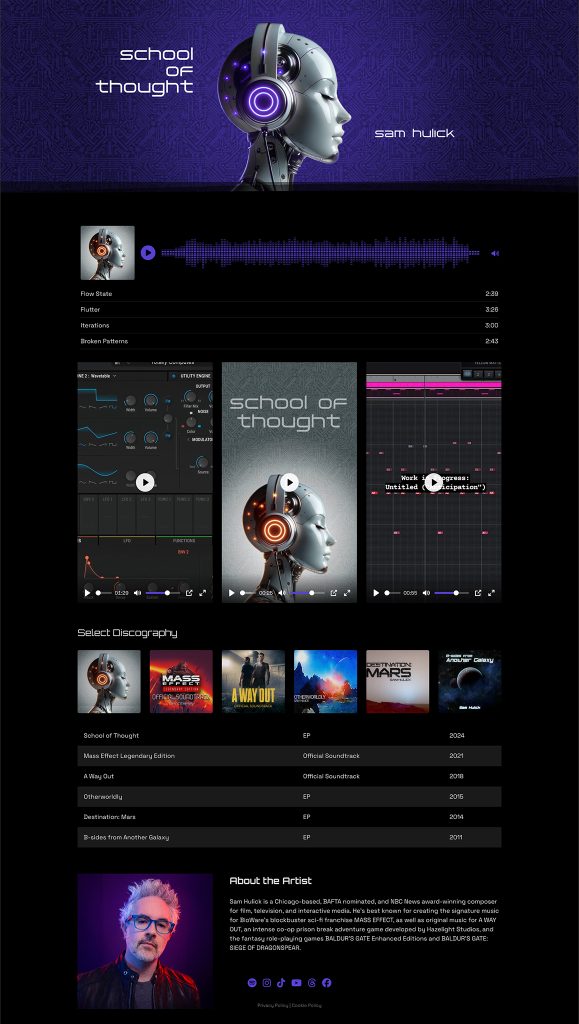579x1024 pixels.
Task: Click the School of Thought table row
Action: tap(289, 735)
